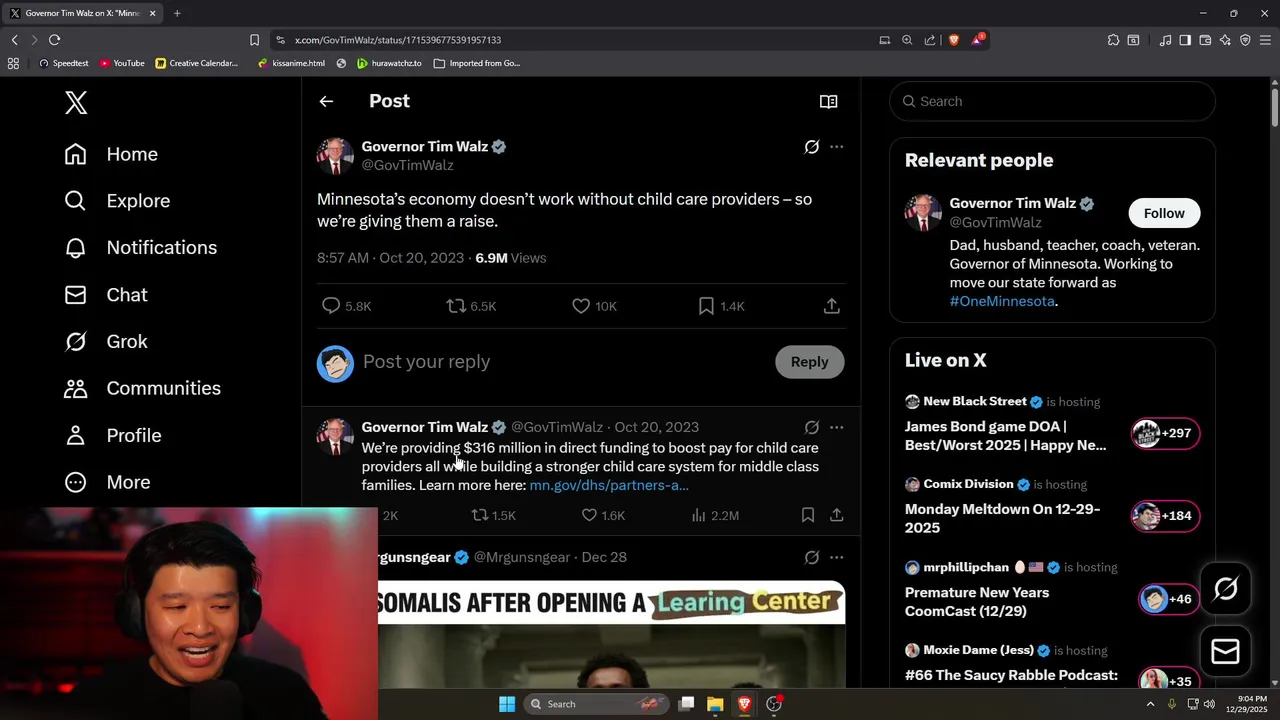1280x720 pixels.
Task: Open three-dot menu on Mrgunsngear post
Action: pos(836,558)
